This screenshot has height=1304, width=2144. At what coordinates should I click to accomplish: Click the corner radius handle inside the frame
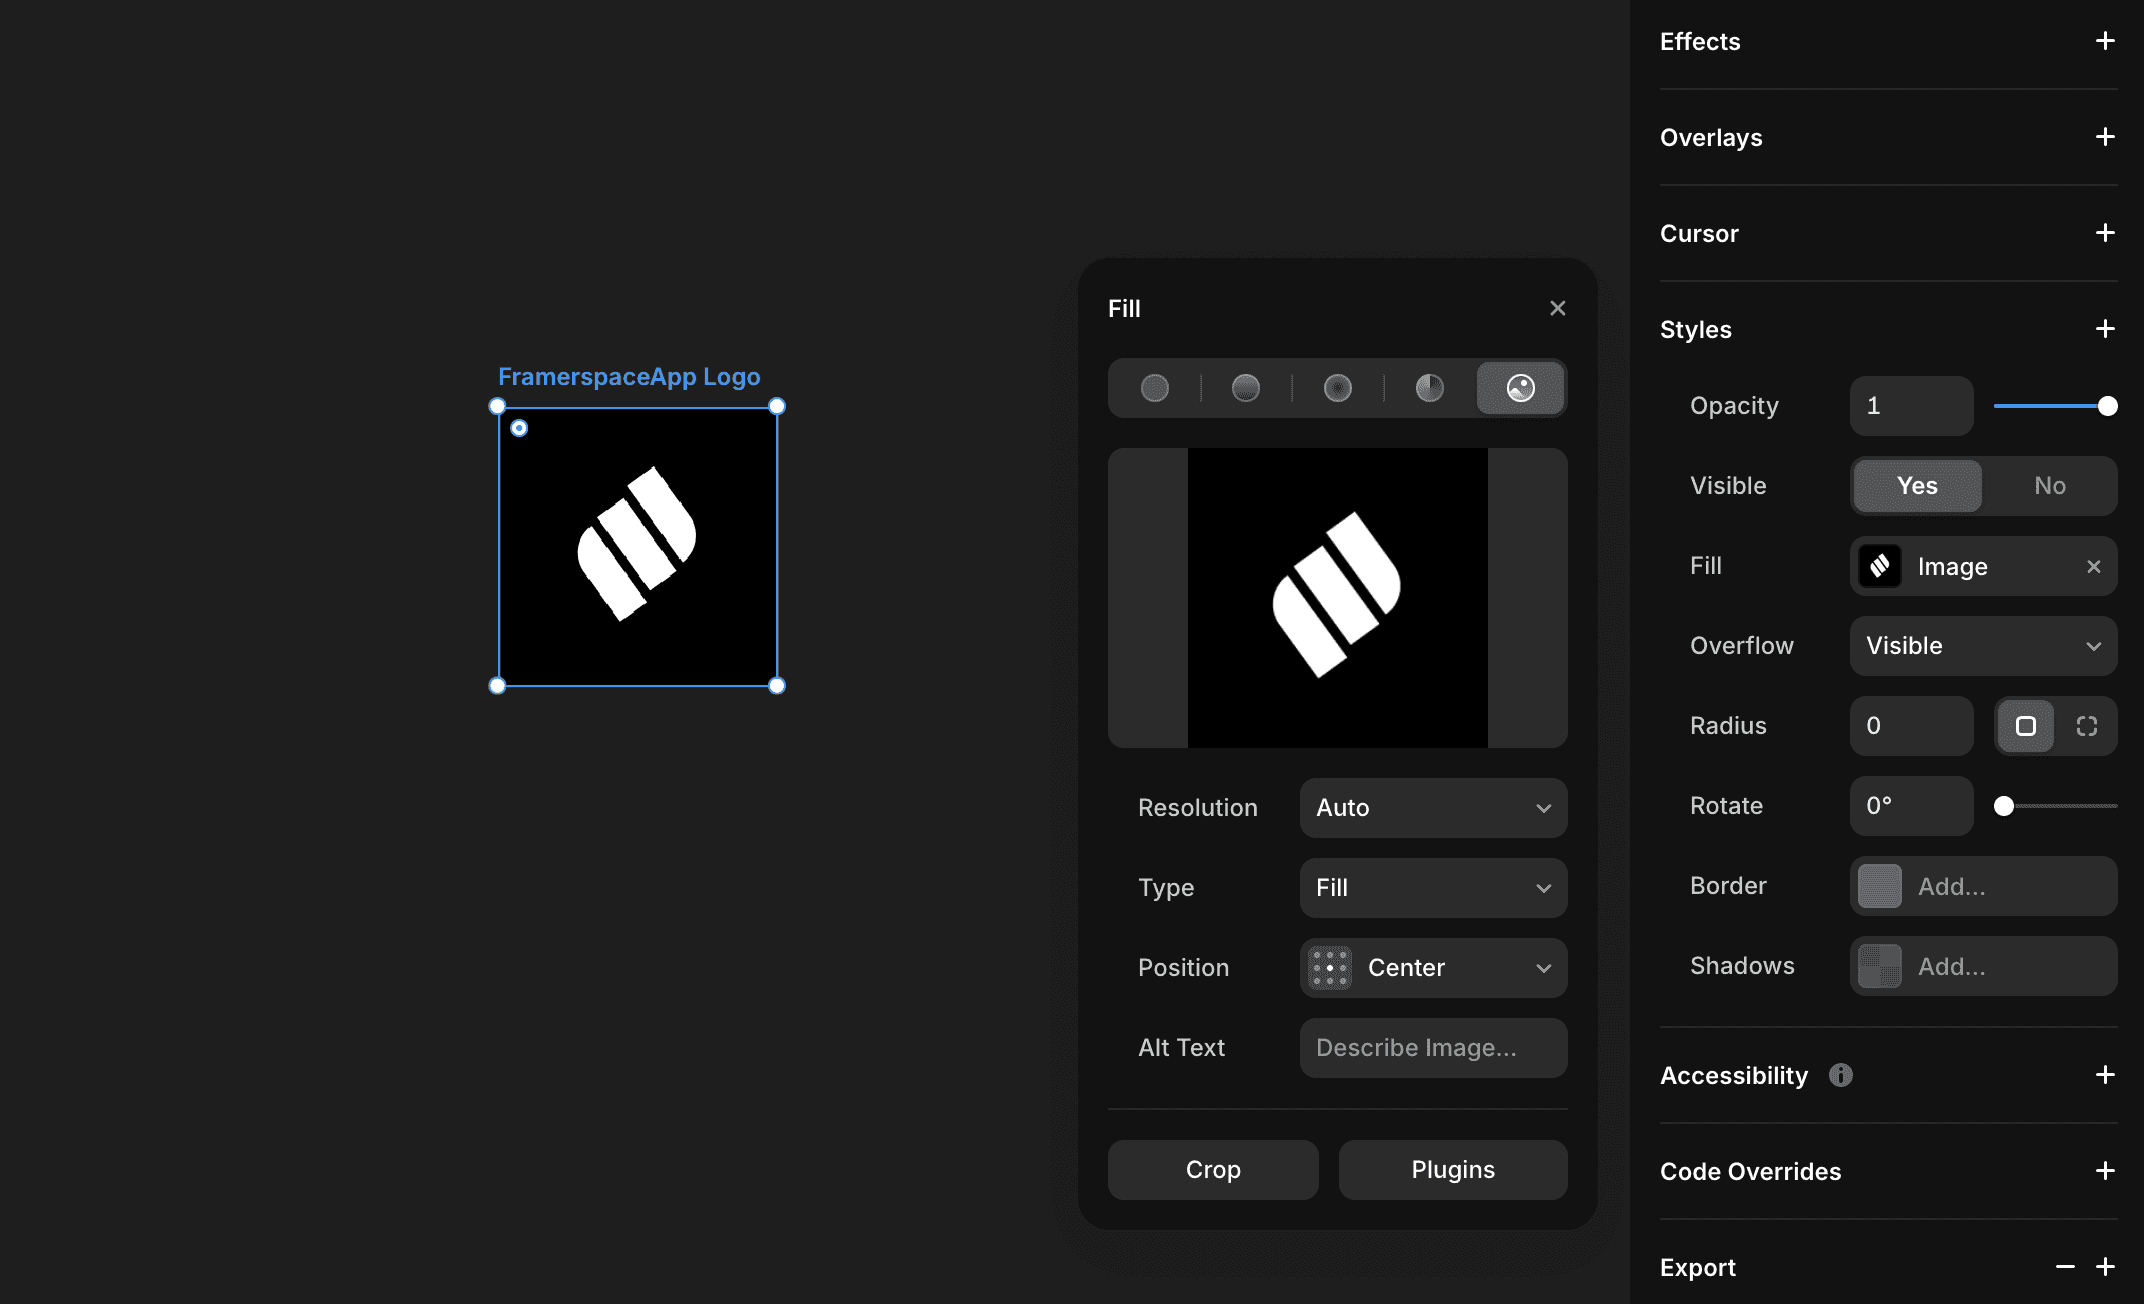tap(519, 428)
